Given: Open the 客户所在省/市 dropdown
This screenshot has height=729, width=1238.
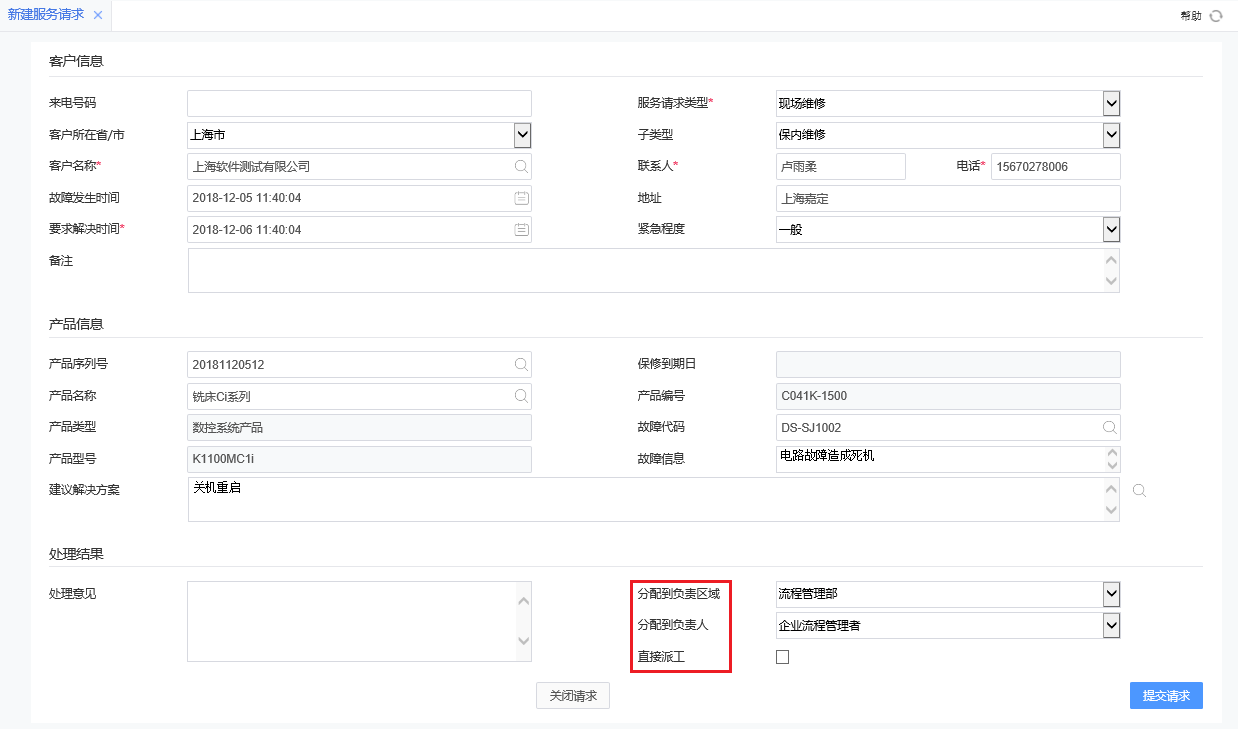Looking at the screenshot, I should [521, 135].
